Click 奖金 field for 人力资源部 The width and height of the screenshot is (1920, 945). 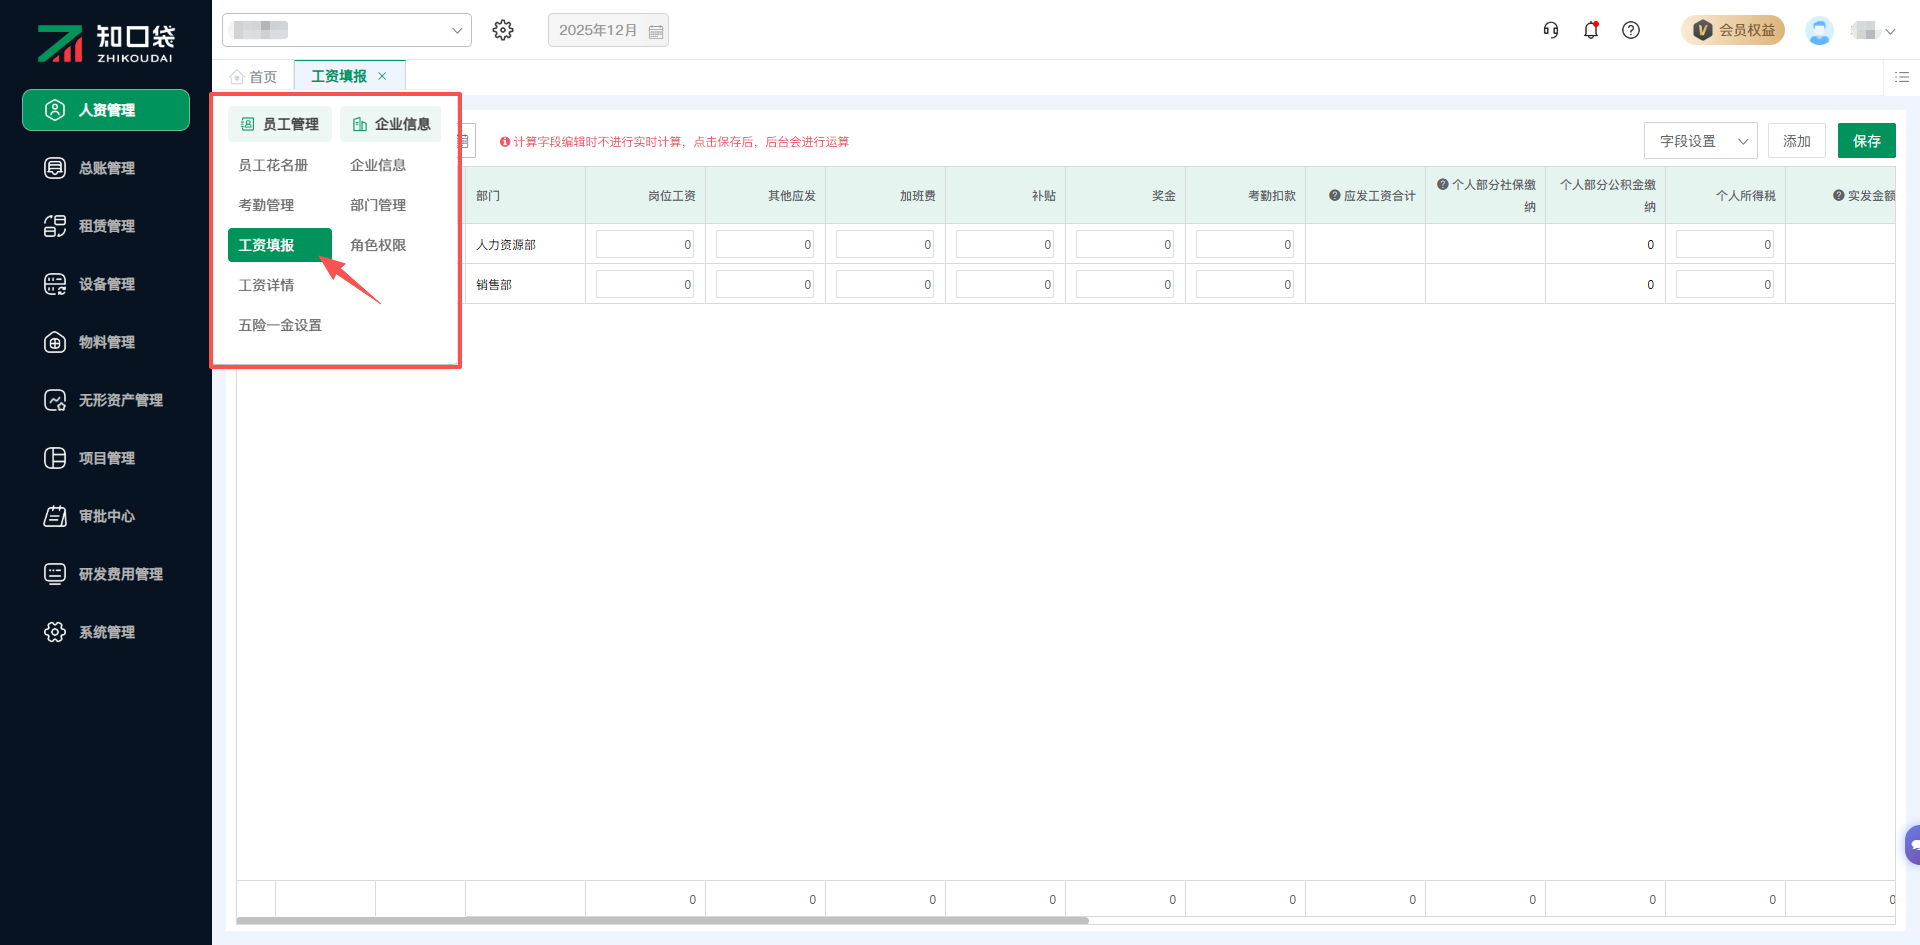pyautogui.click(x=1125, y=244)
